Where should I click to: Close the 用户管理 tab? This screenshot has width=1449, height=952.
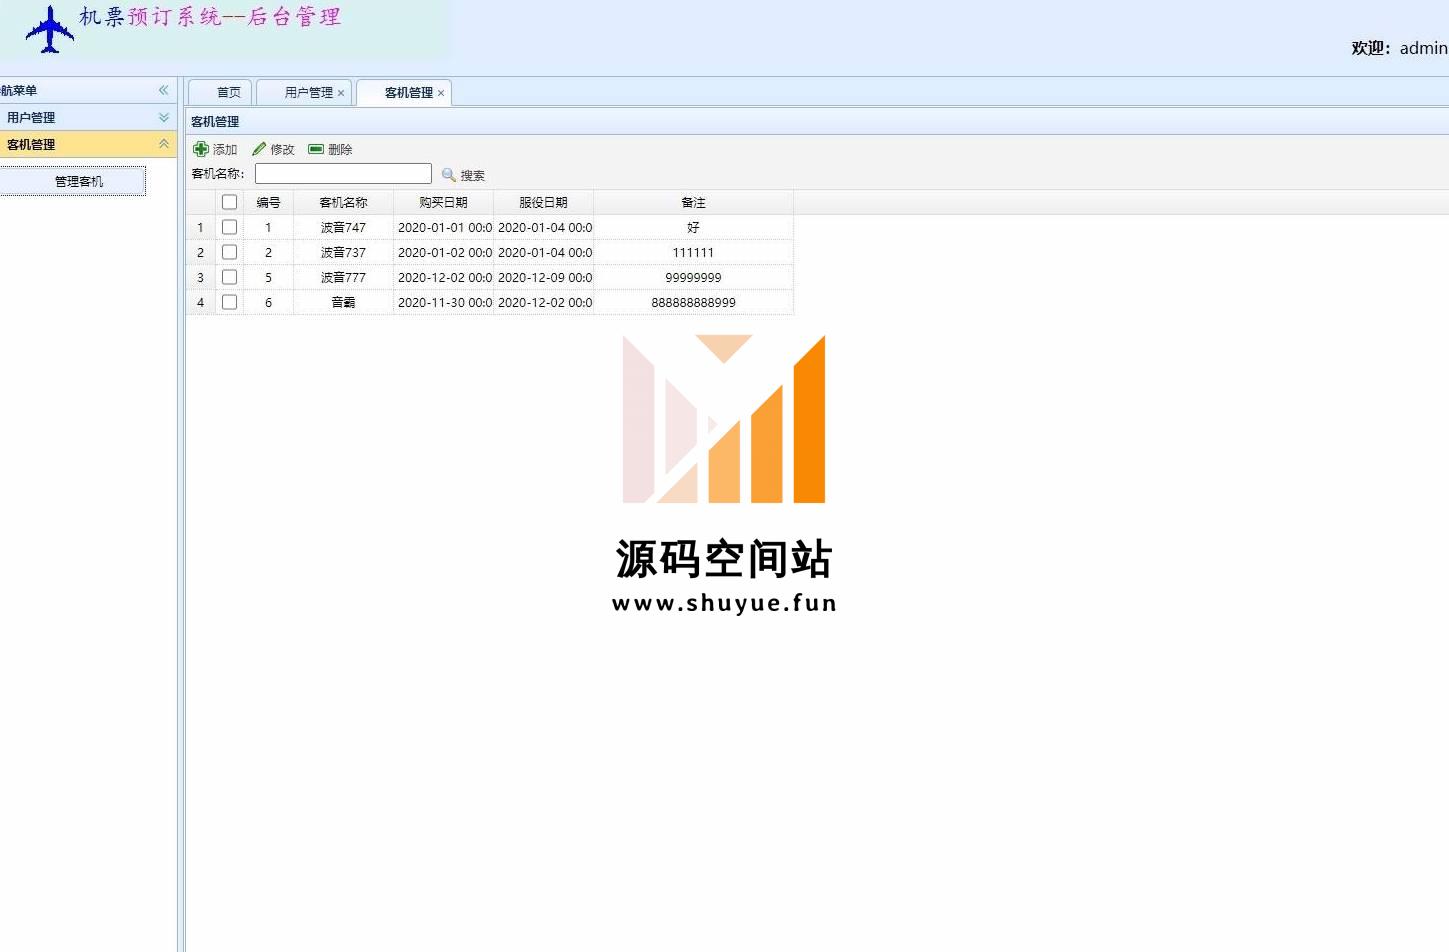coord(341,93)
